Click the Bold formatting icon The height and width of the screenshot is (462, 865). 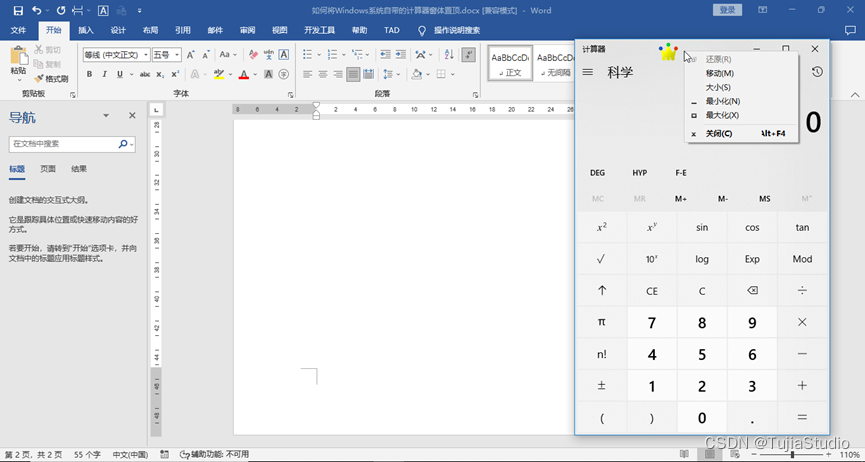pos(89,74)
